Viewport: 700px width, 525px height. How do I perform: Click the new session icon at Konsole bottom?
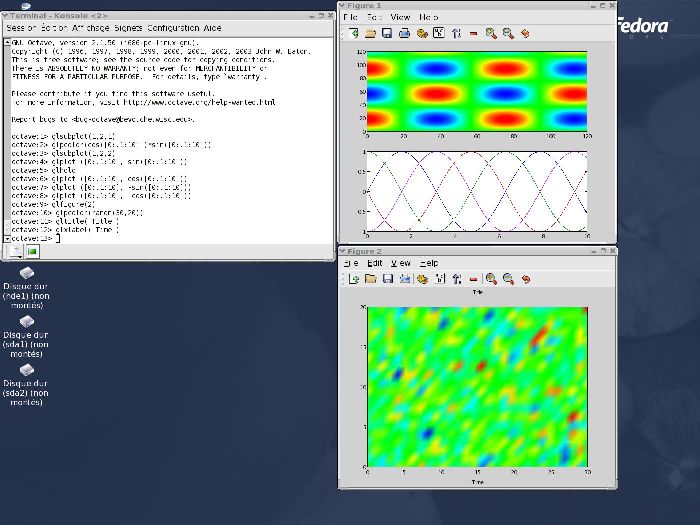tap(14, 251)
